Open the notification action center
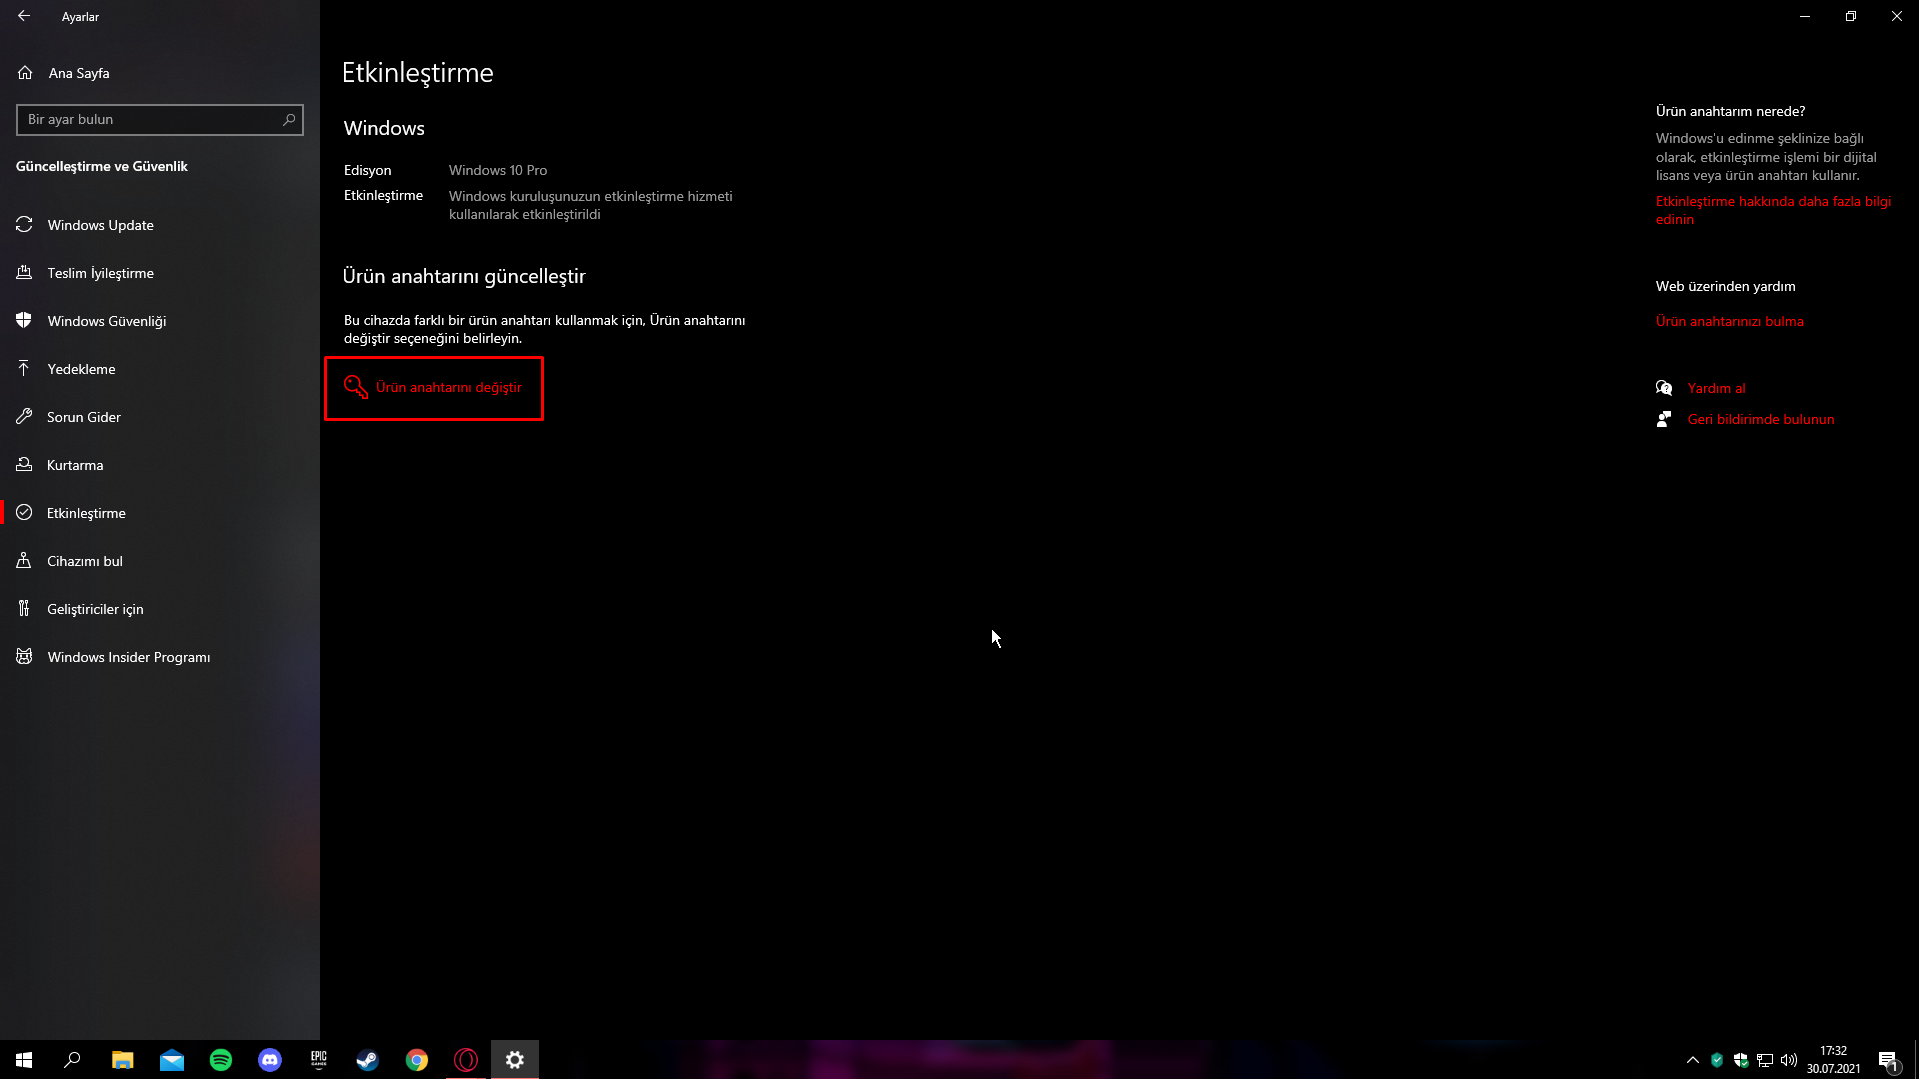 [1888, 1060]
